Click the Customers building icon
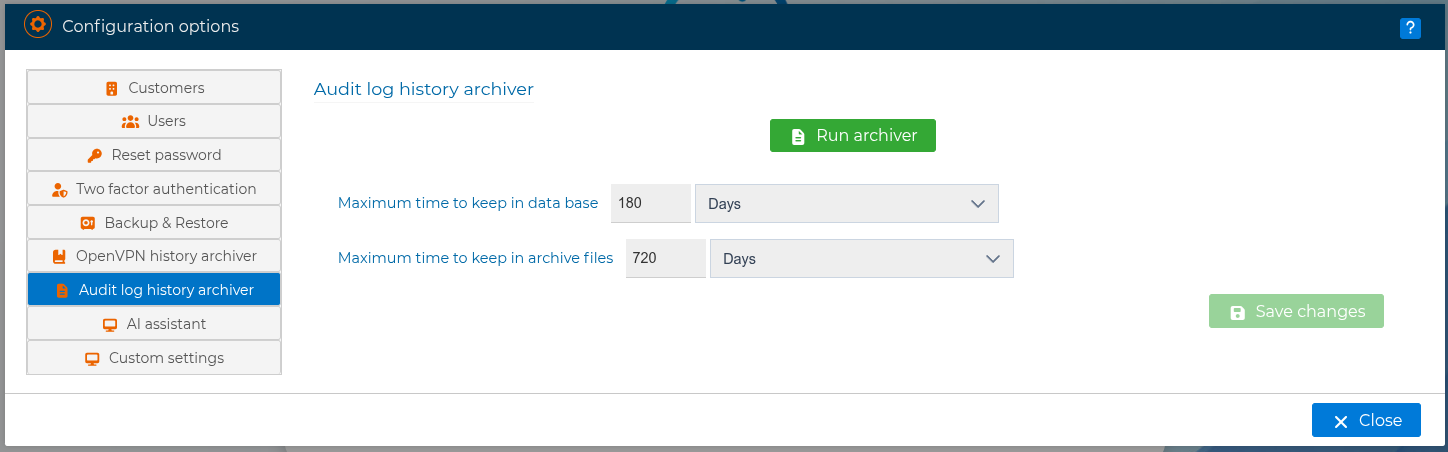 (x=112, y=88)
